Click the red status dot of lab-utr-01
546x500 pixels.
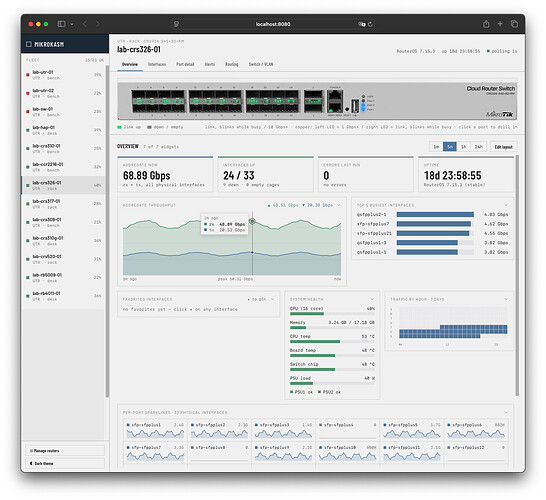coord(28,75)
